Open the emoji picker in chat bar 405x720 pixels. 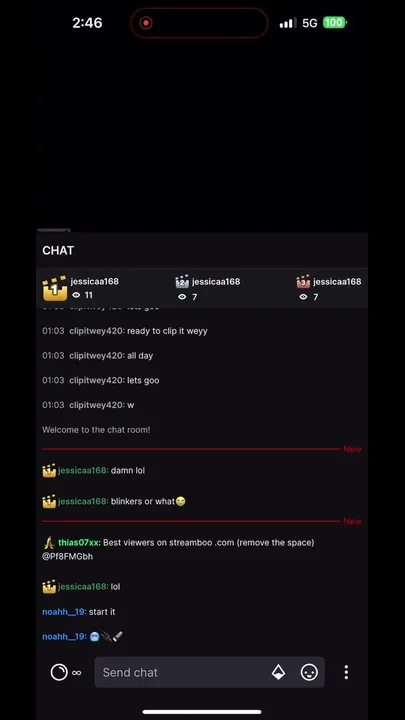(309, 672)
